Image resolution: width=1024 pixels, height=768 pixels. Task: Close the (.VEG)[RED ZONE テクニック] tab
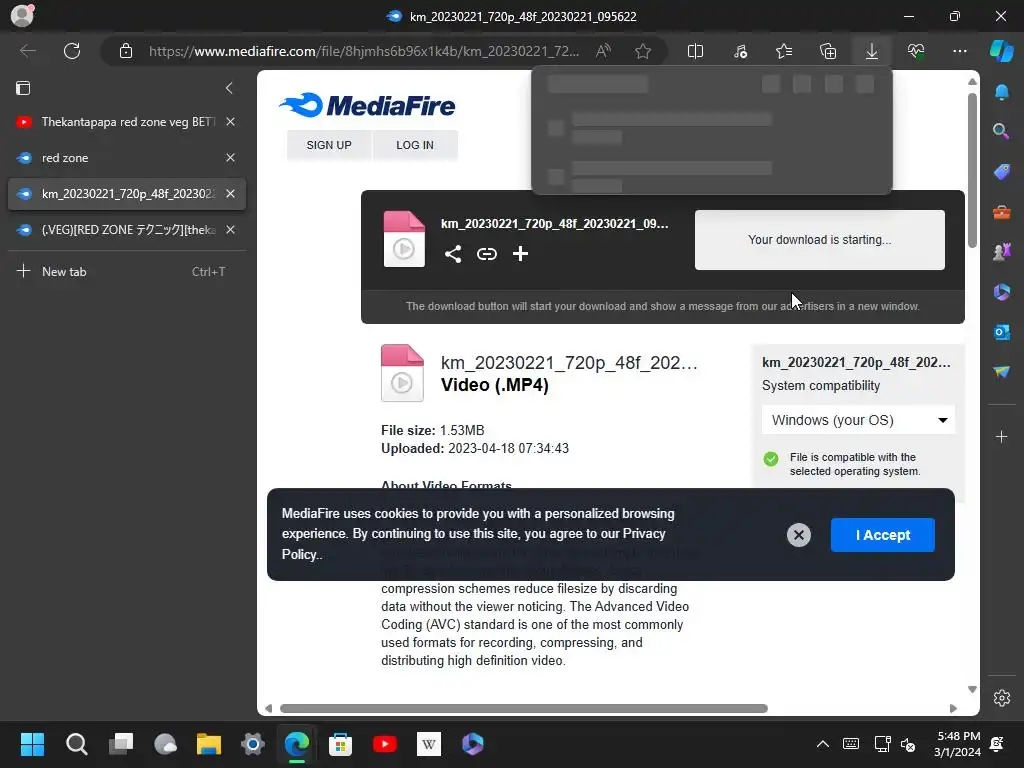[x=231, y=229]
